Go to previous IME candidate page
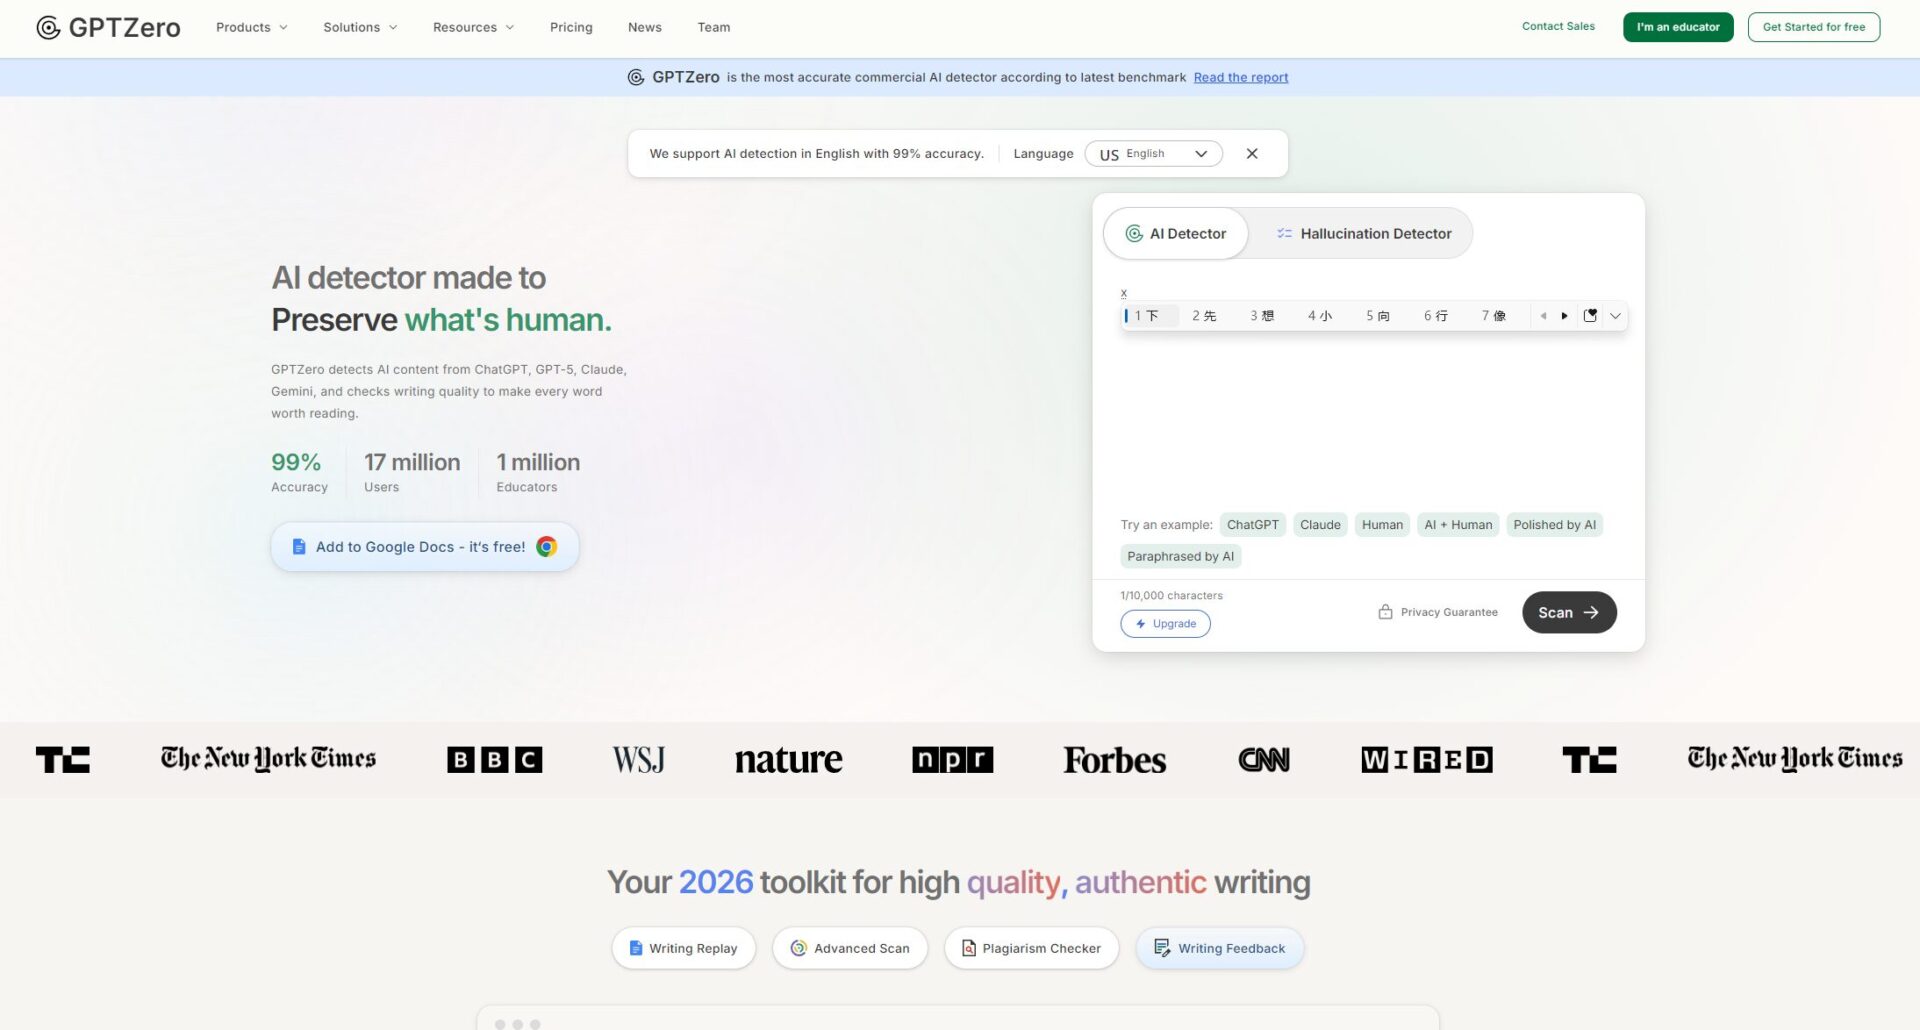The height and width of the screenshot is (1030, 1920). 1544,316
